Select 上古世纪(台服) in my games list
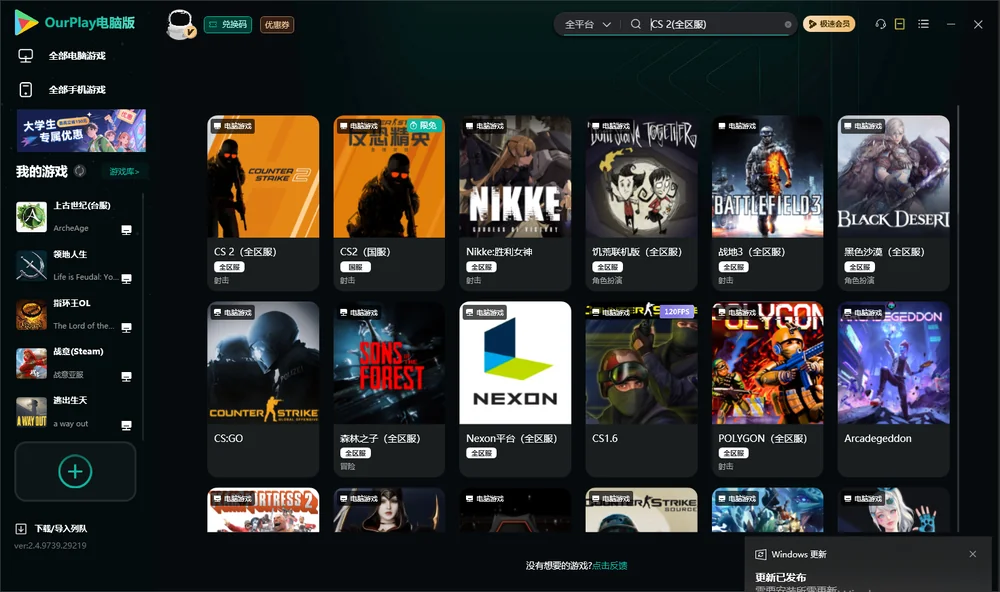 (x=75, y=217)
